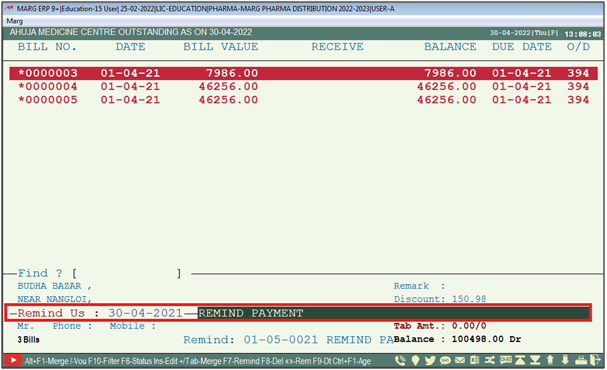Click the BALANCE column header
The height and width of the screenshot is (370, 607).
[450, 47]
